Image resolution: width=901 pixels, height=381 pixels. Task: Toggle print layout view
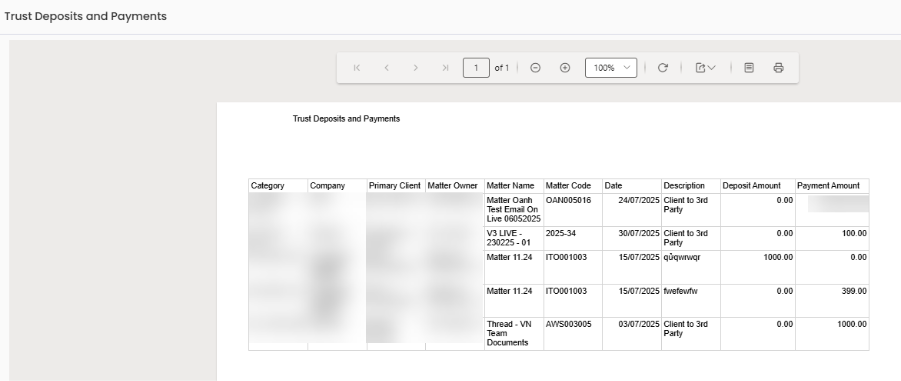pyautogui.click(x=749, y=68)
